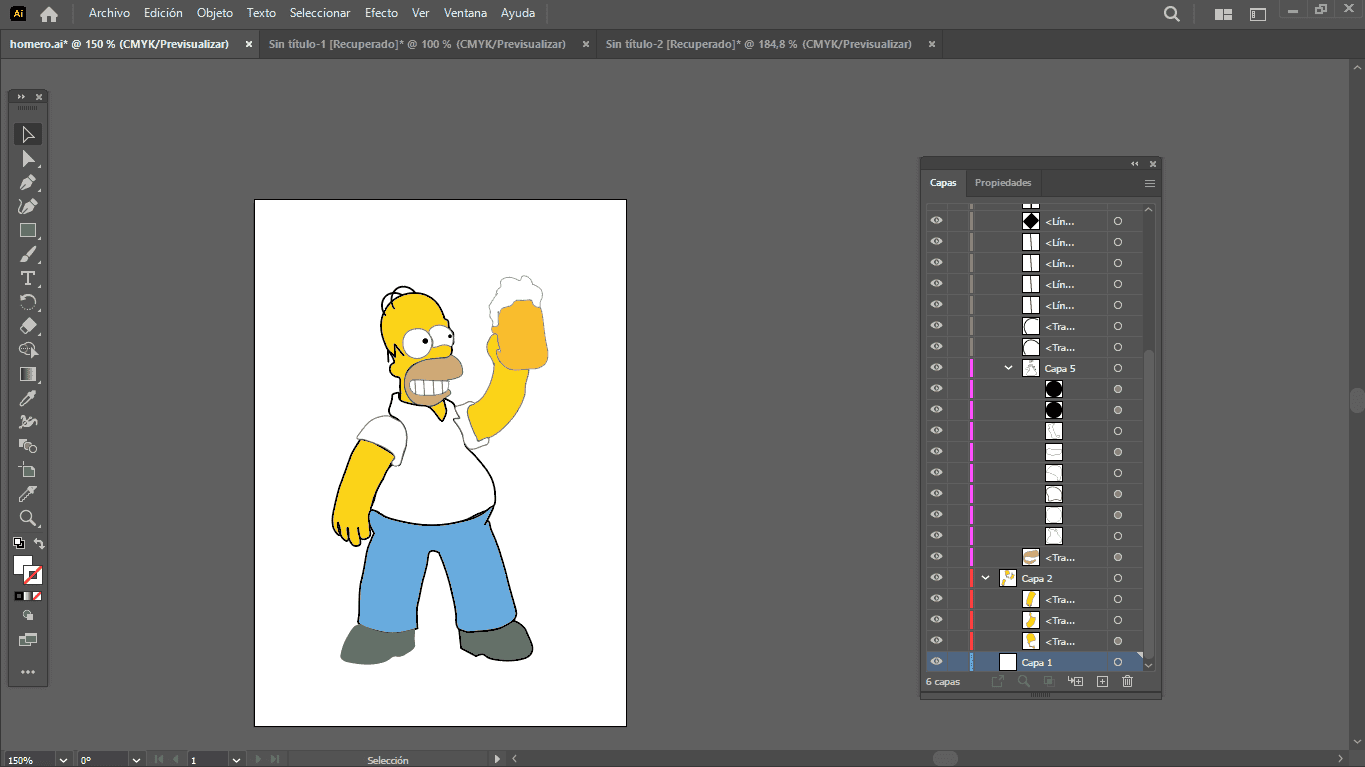Screen dimensions: 1365x767
Task: Switch to Propiedades panel tab
Action: point(1003,183)
